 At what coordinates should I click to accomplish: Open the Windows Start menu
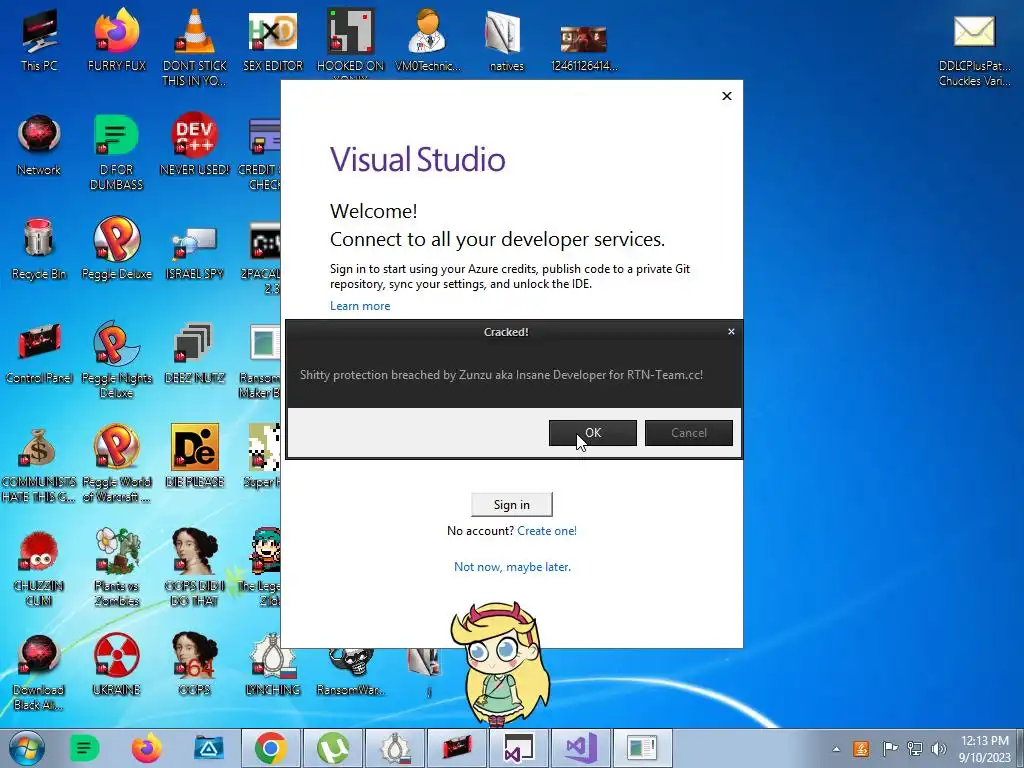(x=26, y=748)
